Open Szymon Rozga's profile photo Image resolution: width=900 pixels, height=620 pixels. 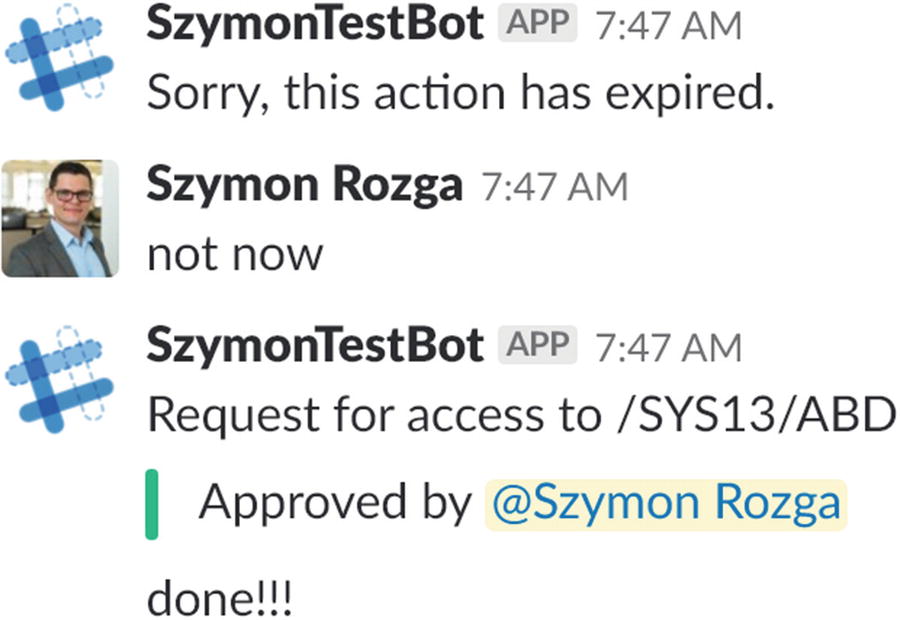[60, 218]
